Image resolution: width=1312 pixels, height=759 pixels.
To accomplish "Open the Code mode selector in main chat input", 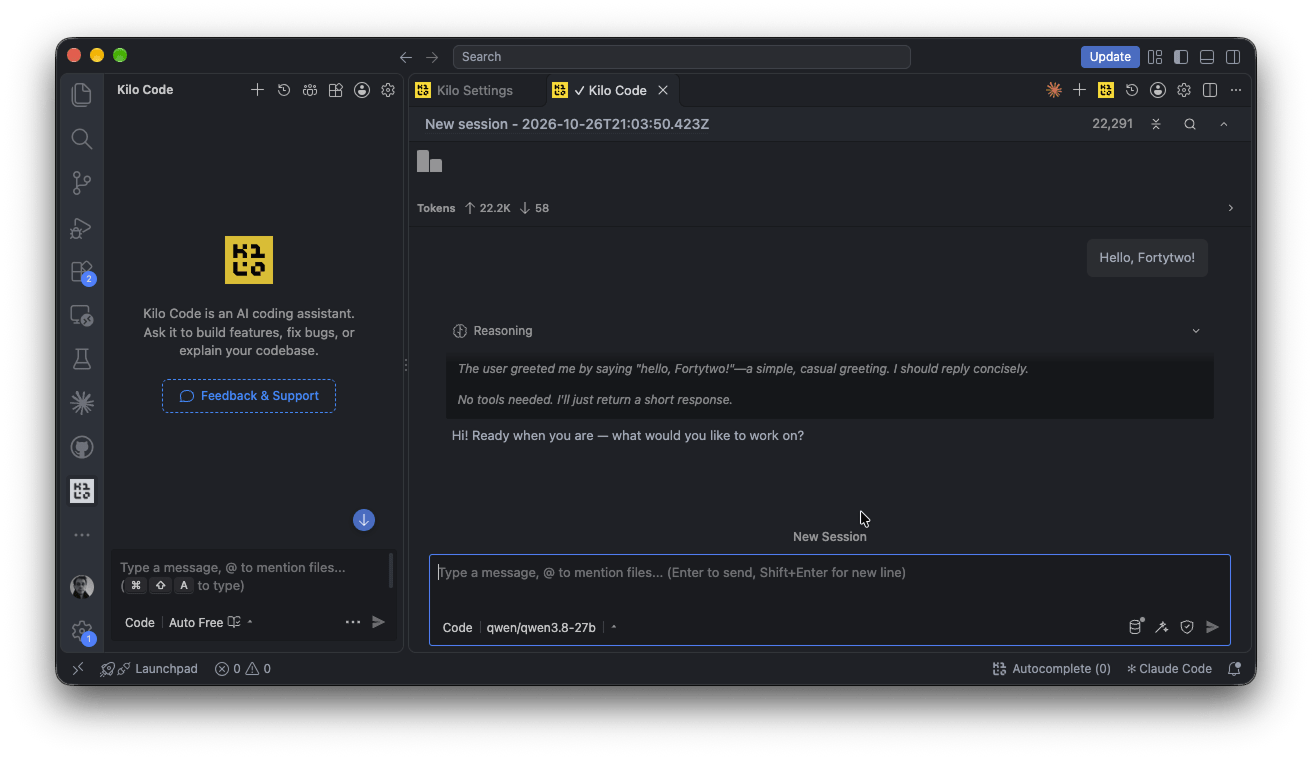I will 457,627.
